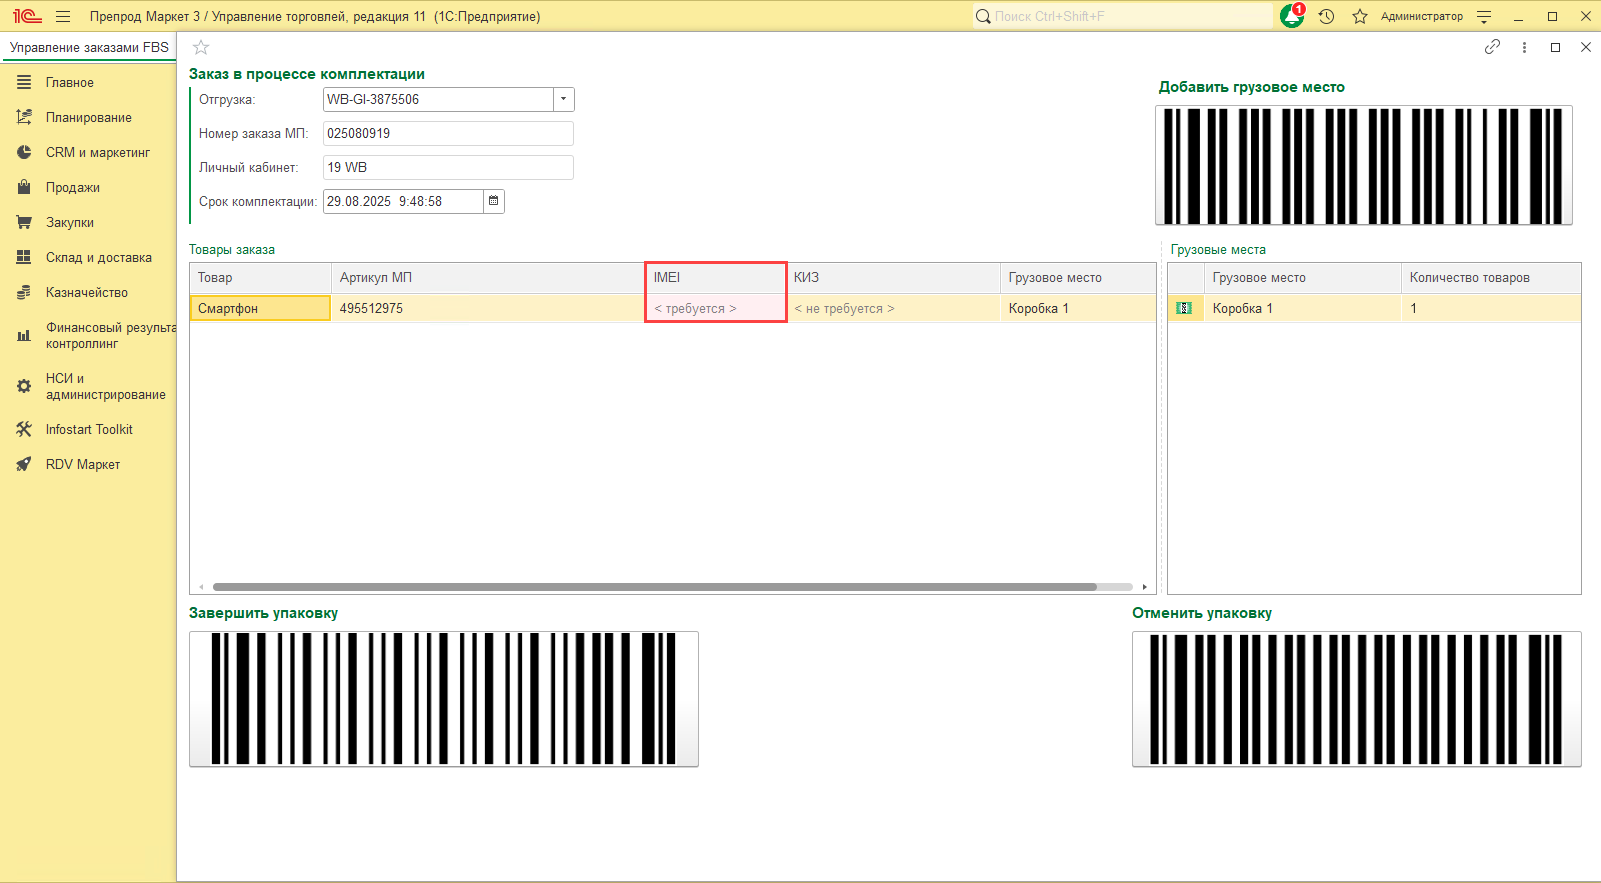Open Планирование section
The height and width of the screenshot is (883, 1601).
(89, 117)
